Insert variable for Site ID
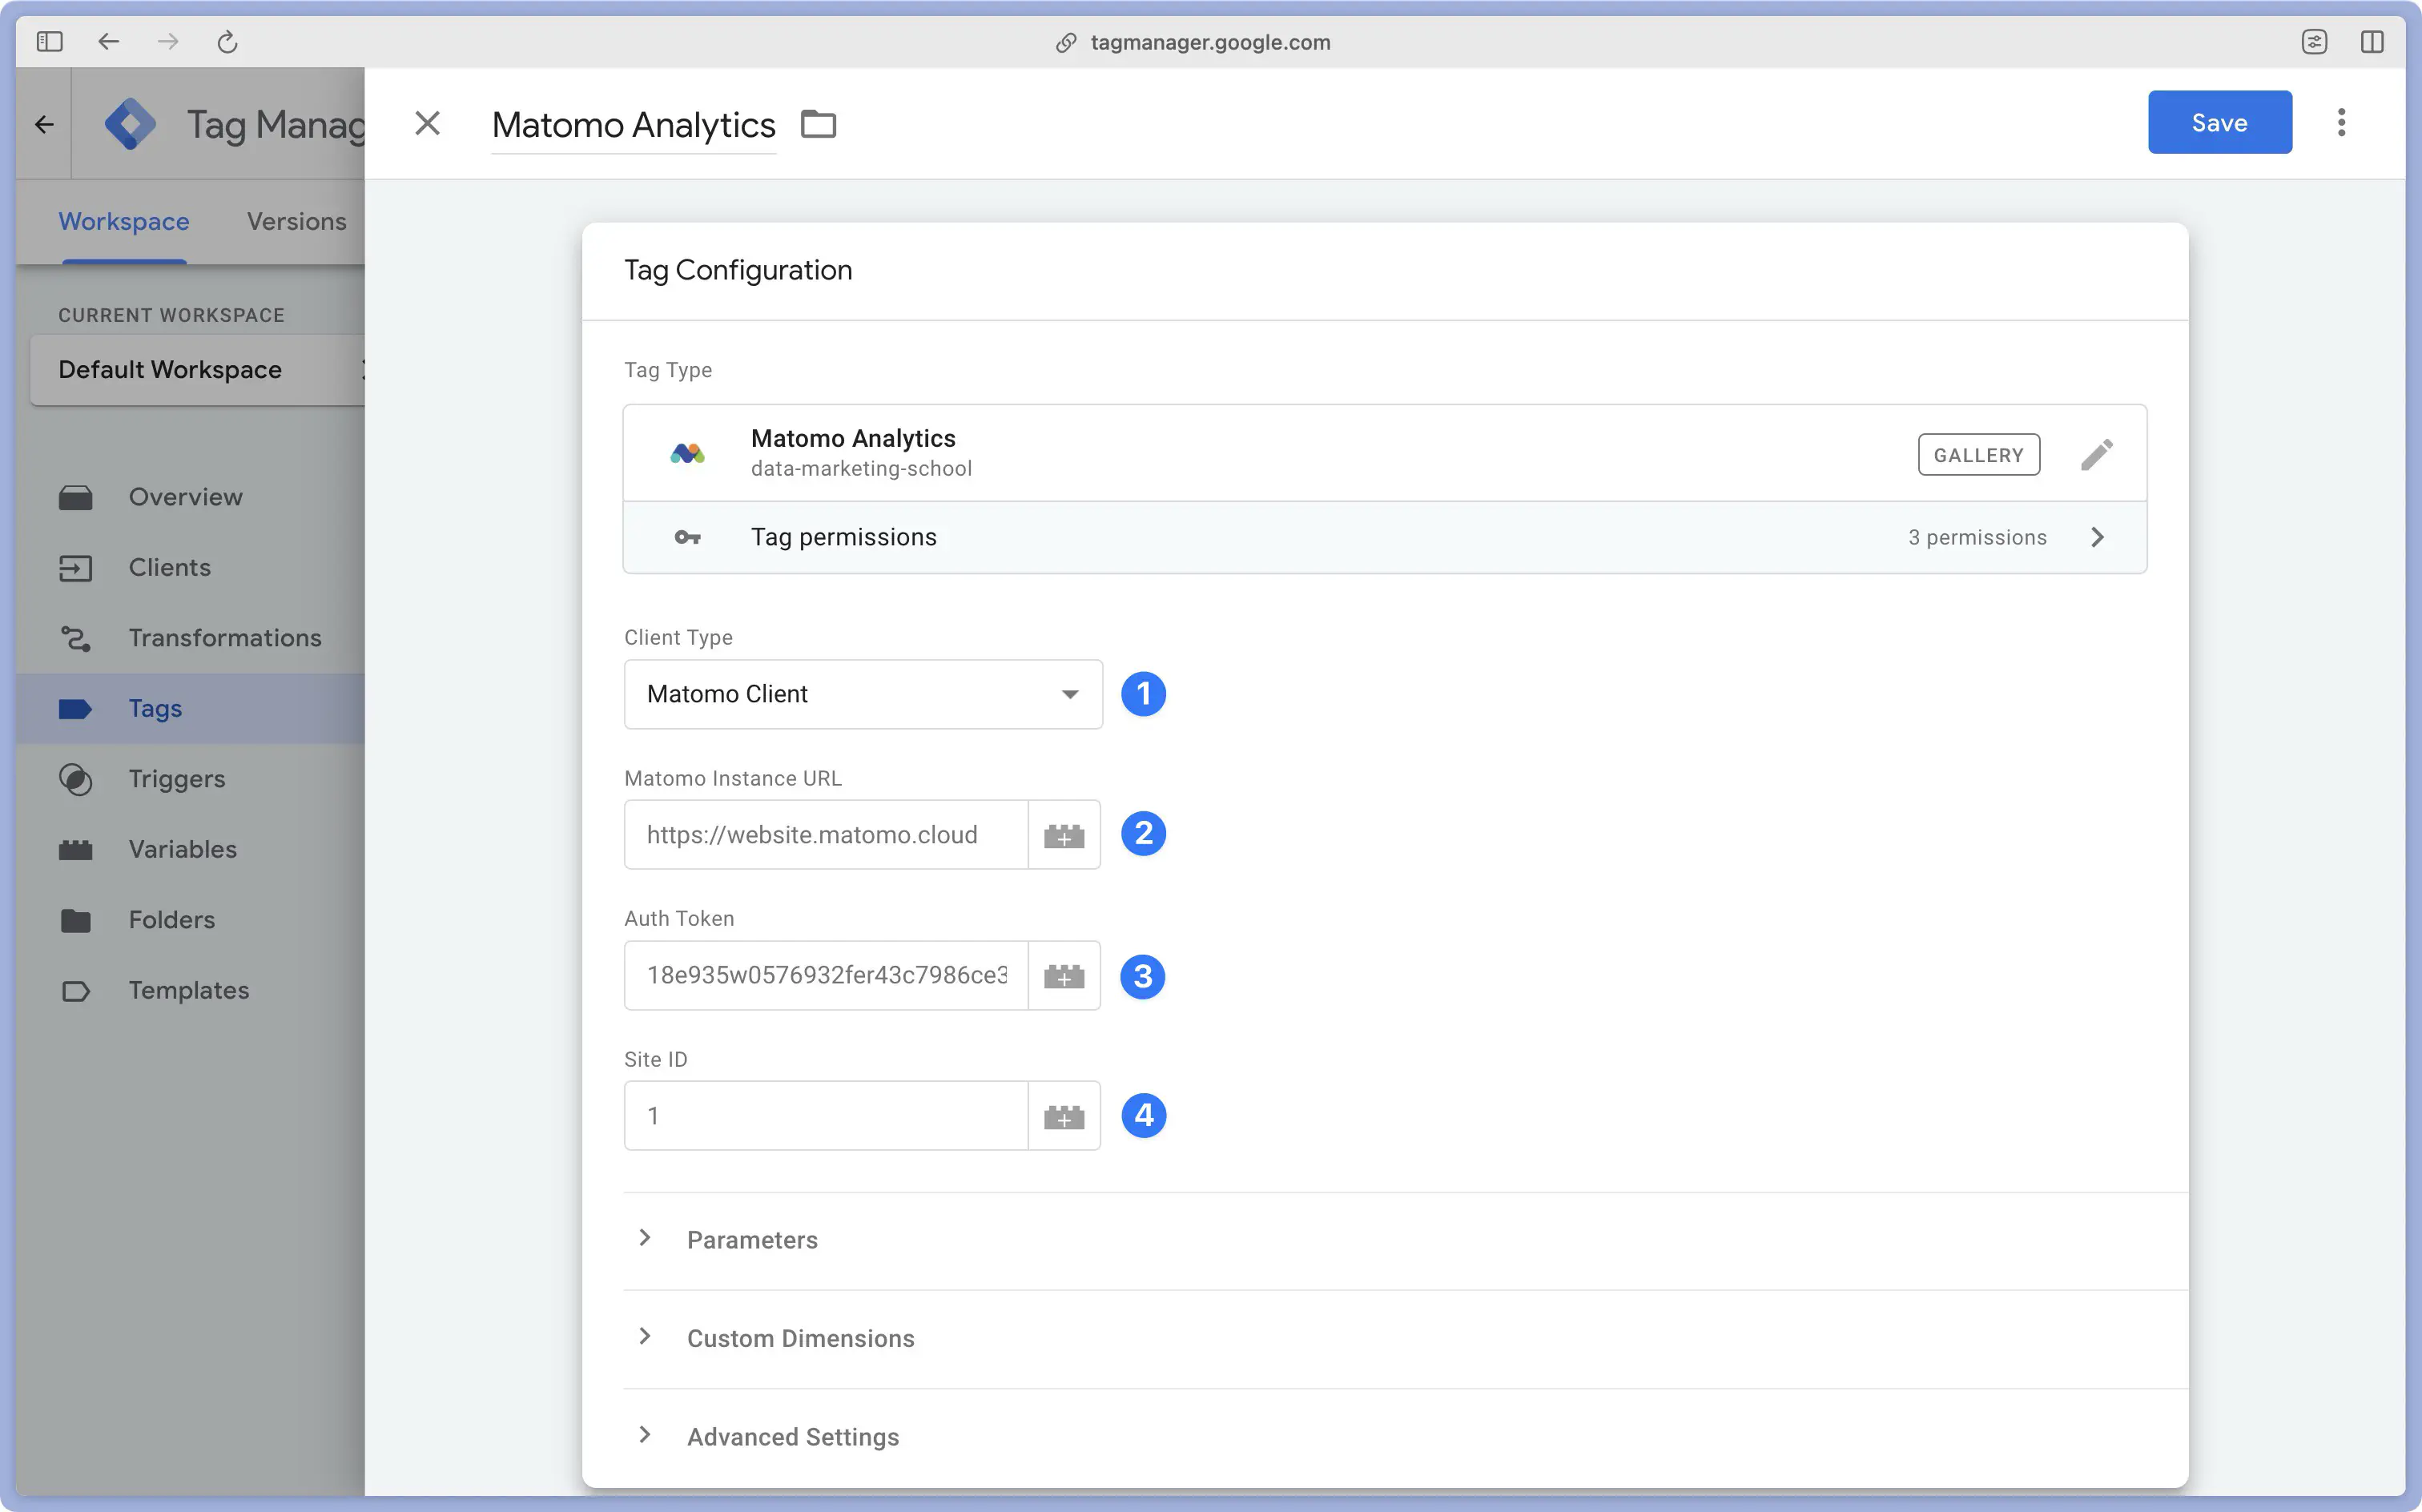2422x1512 pixels. coord(1064,1116)
